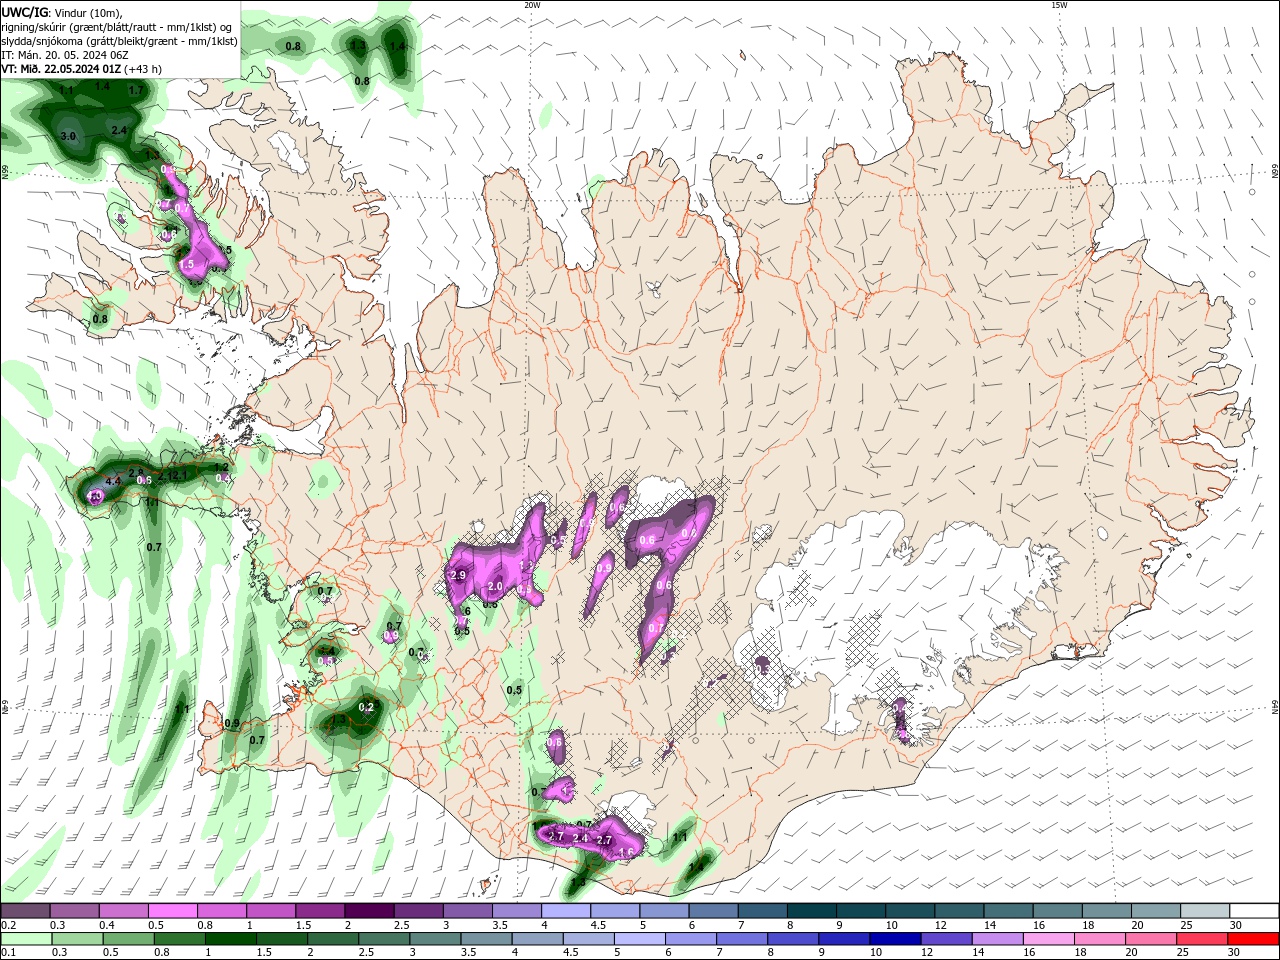1280x960 pixels.
Task: Click the white snow legend swatch labeled 30
Action: tap(1254, 911)
